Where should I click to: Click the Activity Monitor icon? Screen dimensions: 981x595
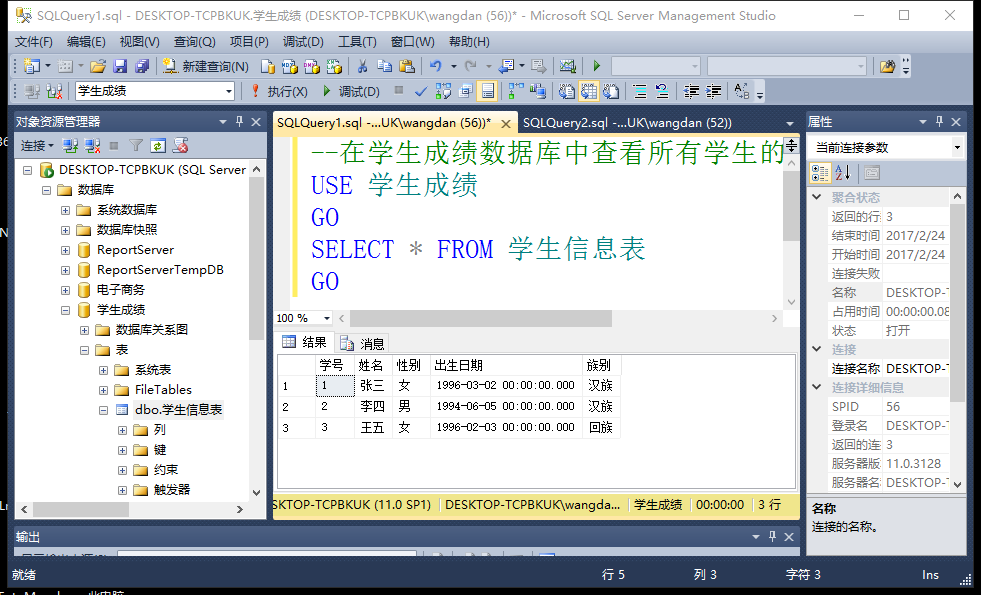(x=567, y=66)
